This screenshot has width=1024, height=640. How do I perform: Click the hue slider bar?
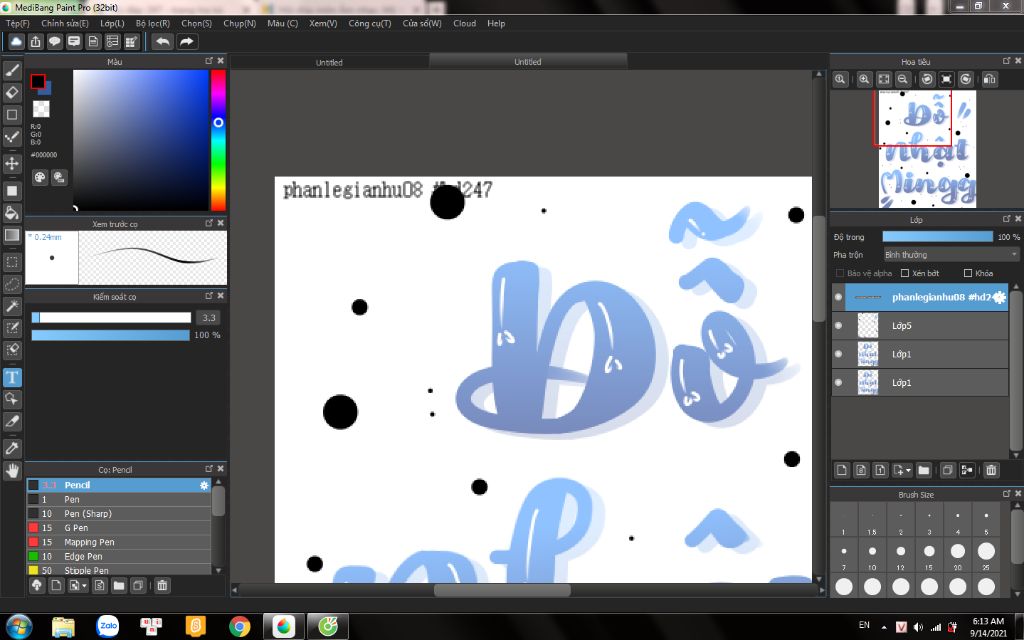(x=218, y=140)
